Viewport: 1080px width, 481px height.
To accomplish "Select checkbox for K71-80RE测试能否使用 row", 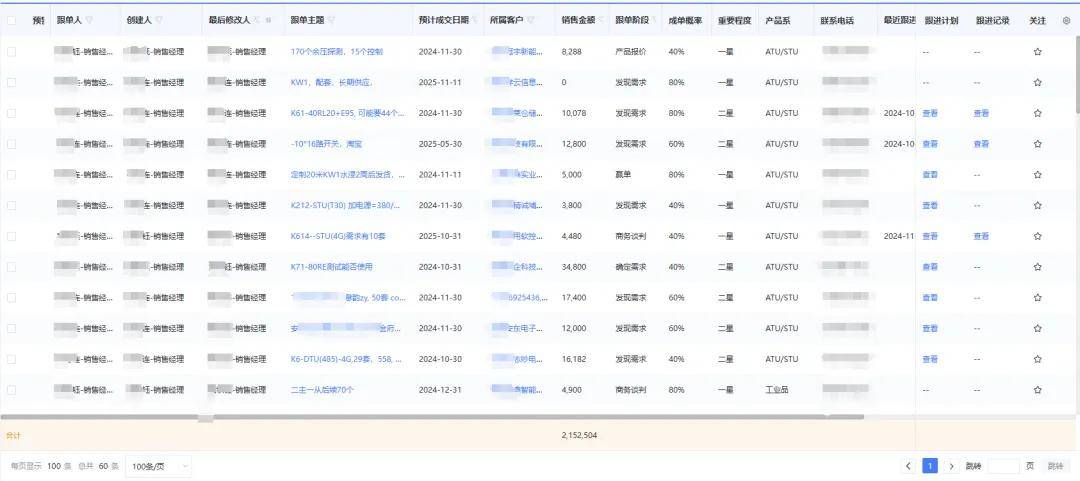I will coord(12,267).
